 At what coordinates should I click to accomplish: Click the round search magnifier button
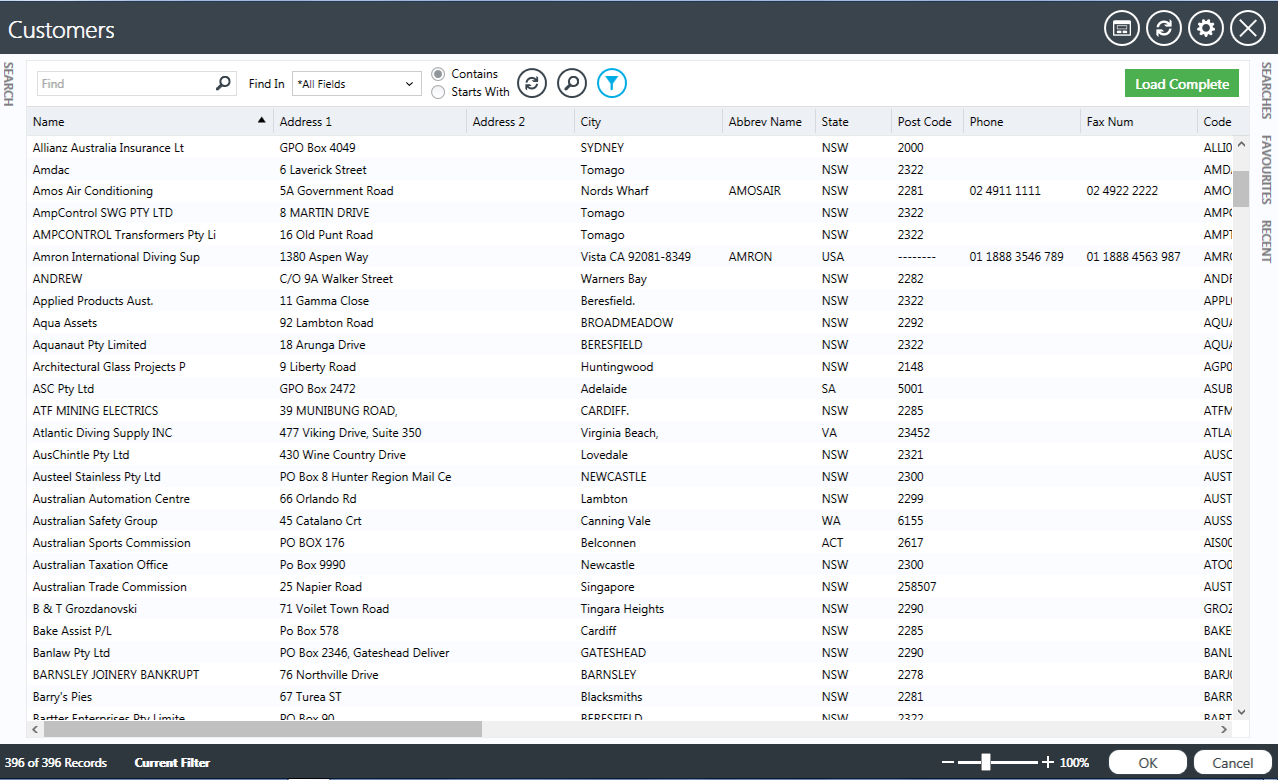pyautogui.click(x=572, y=83)
